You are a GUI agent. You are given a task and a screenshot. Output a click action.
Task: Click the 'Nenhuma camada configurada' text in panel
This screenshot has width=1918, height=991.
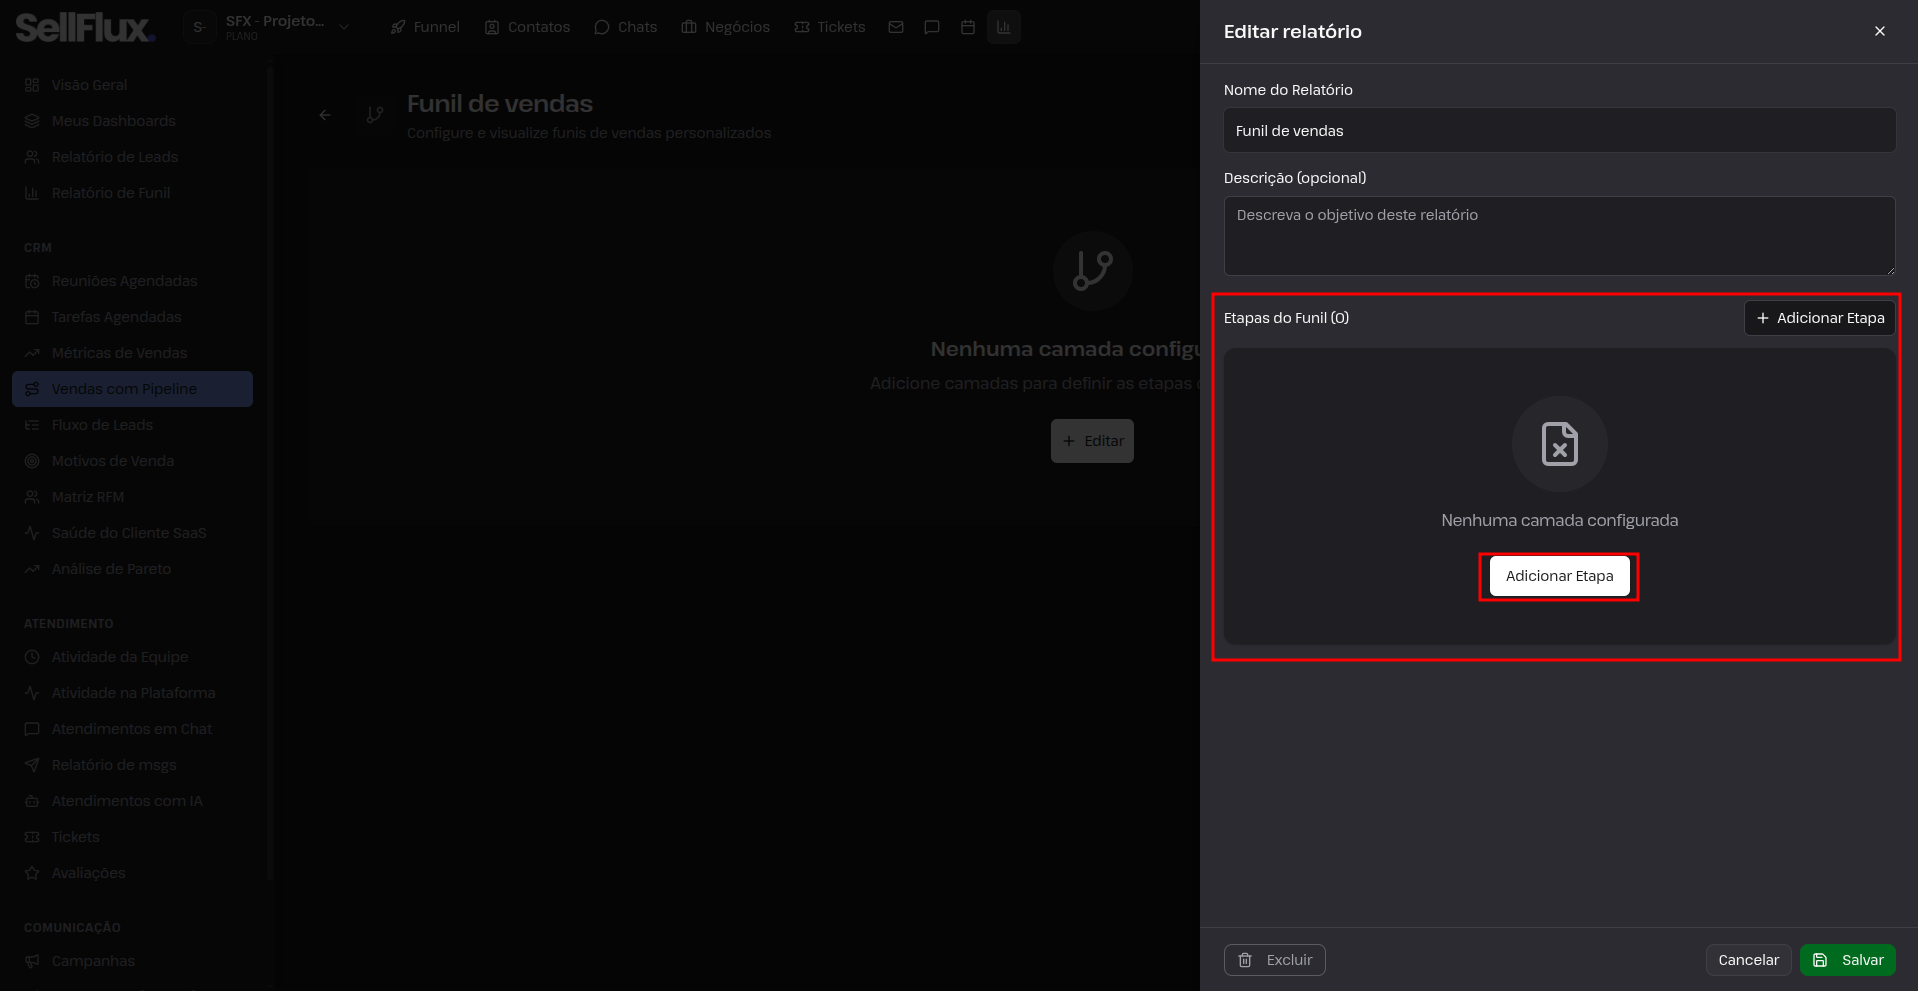pos(1559,520)
